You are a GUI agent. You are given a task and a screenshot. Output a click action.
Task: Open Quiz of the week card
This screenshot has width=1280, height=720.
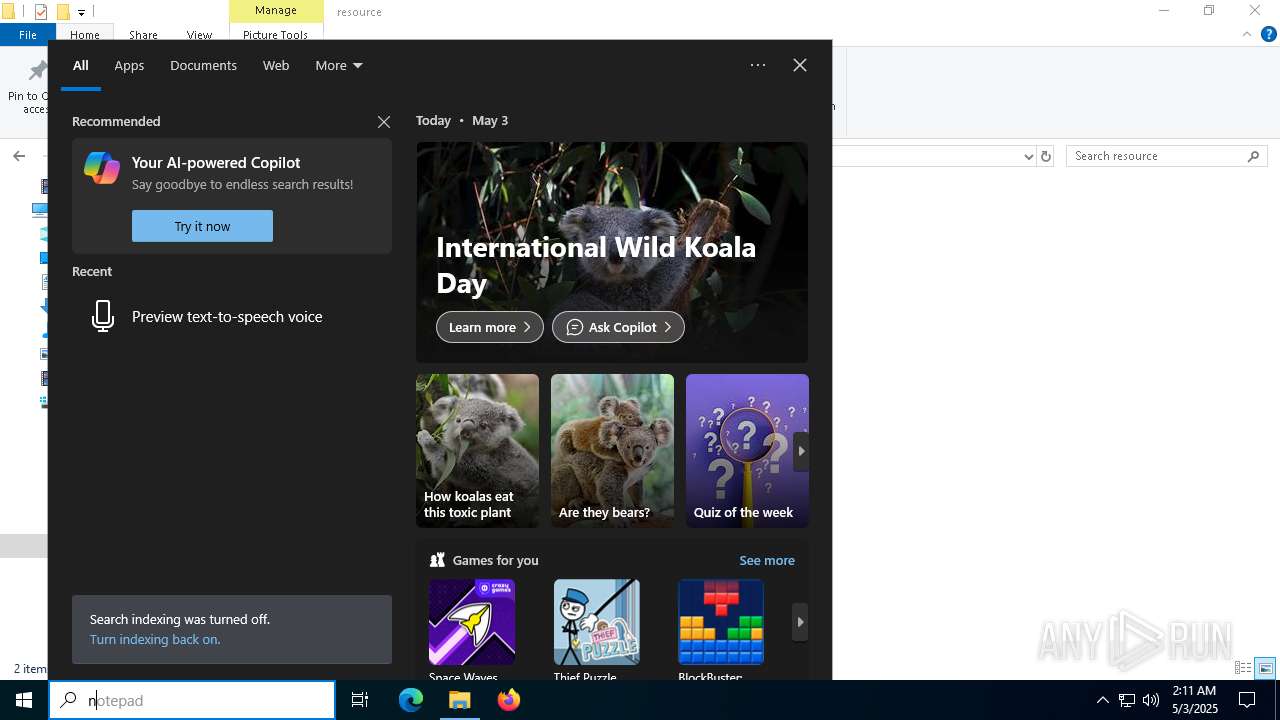click(x=747, y=450)
